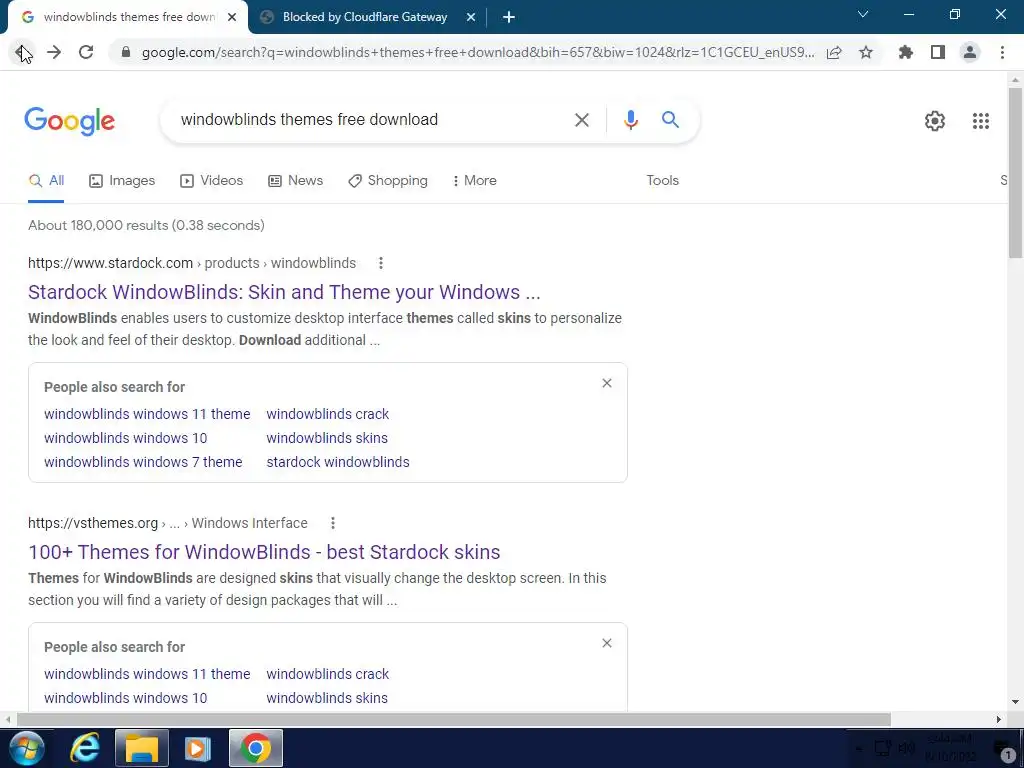Search windowblinds windows 10 in first box
Image resolution: width=1024 pixels, height=768 pixels.
pos(125,438)
